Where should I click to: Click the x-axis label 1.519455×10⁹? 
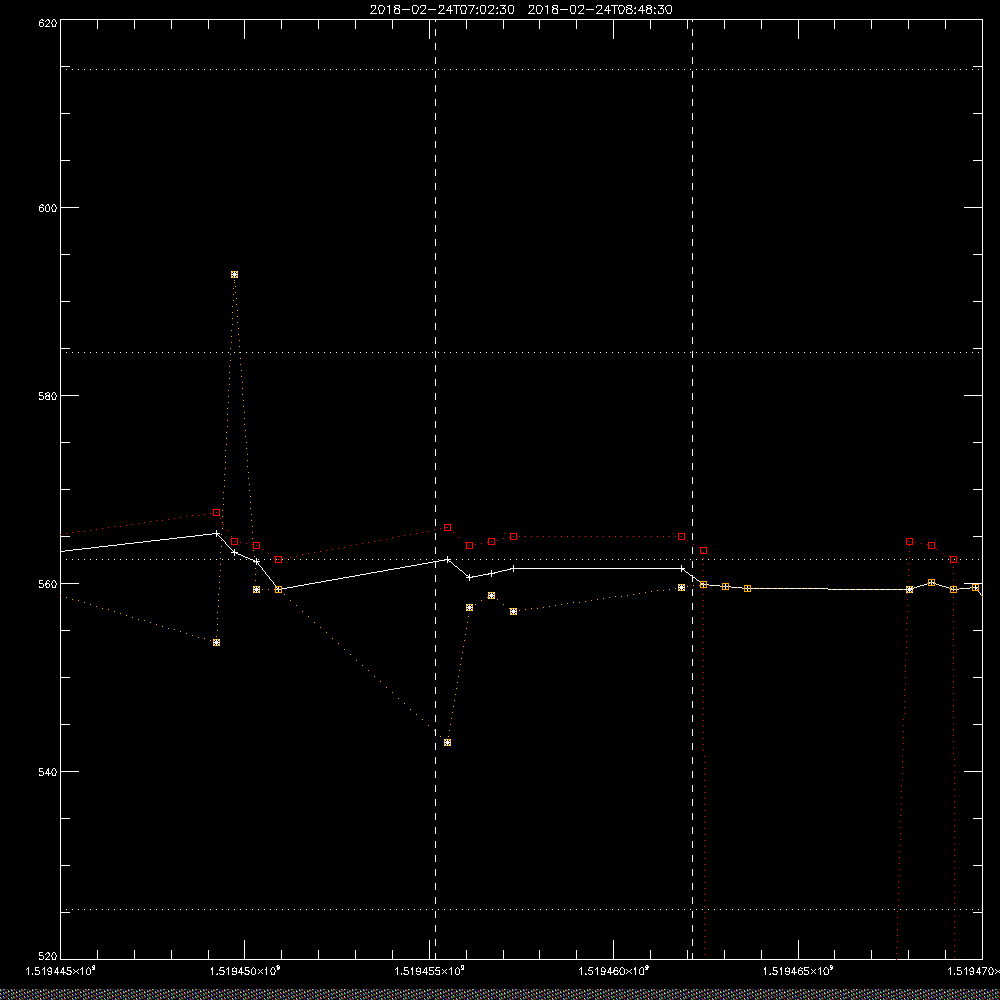pyautogui.click(x=429, y=971)
